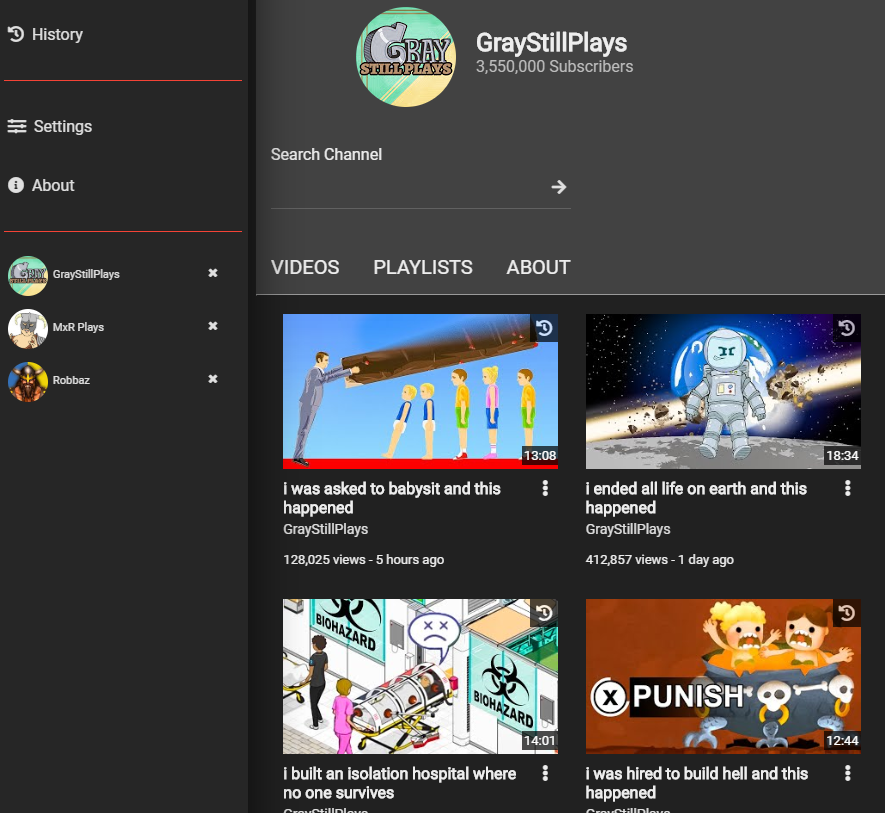Click the large GrayStillPlays channel logo

coord(406,57)
